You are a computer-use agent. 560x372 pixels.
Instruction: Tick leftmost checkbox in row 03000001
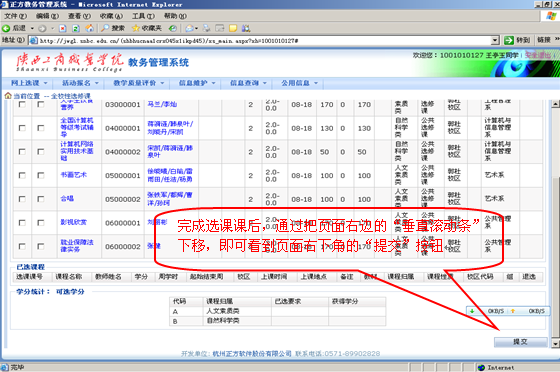click(22, 104)
